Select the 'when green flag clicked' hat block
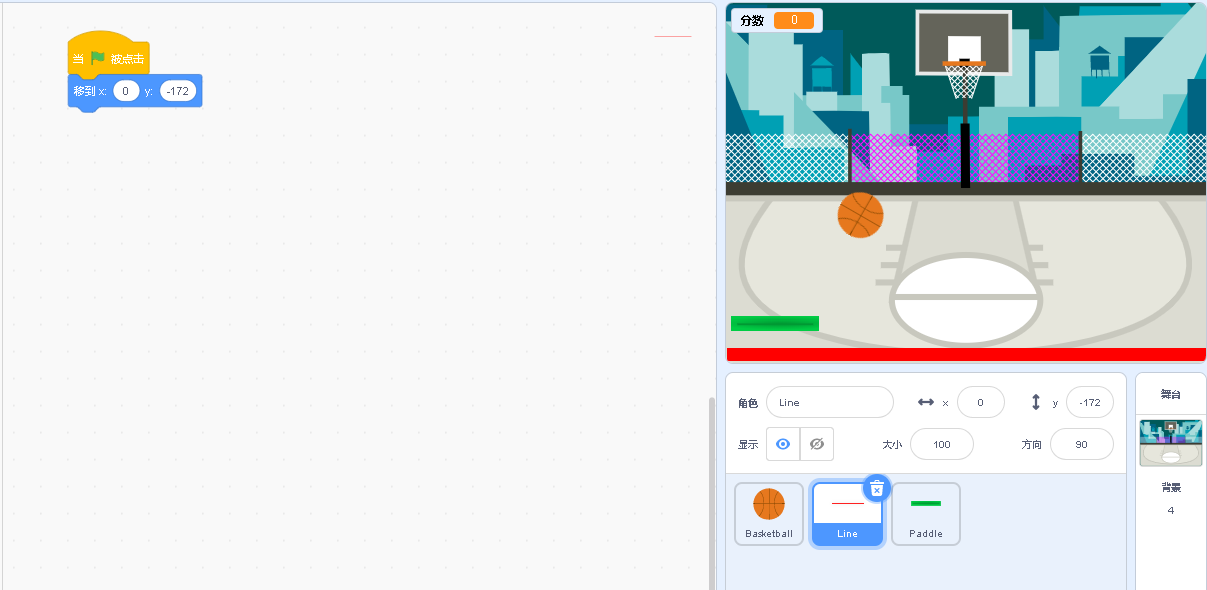The width and height of the screenshot is (1207, 590). point(108,55)
